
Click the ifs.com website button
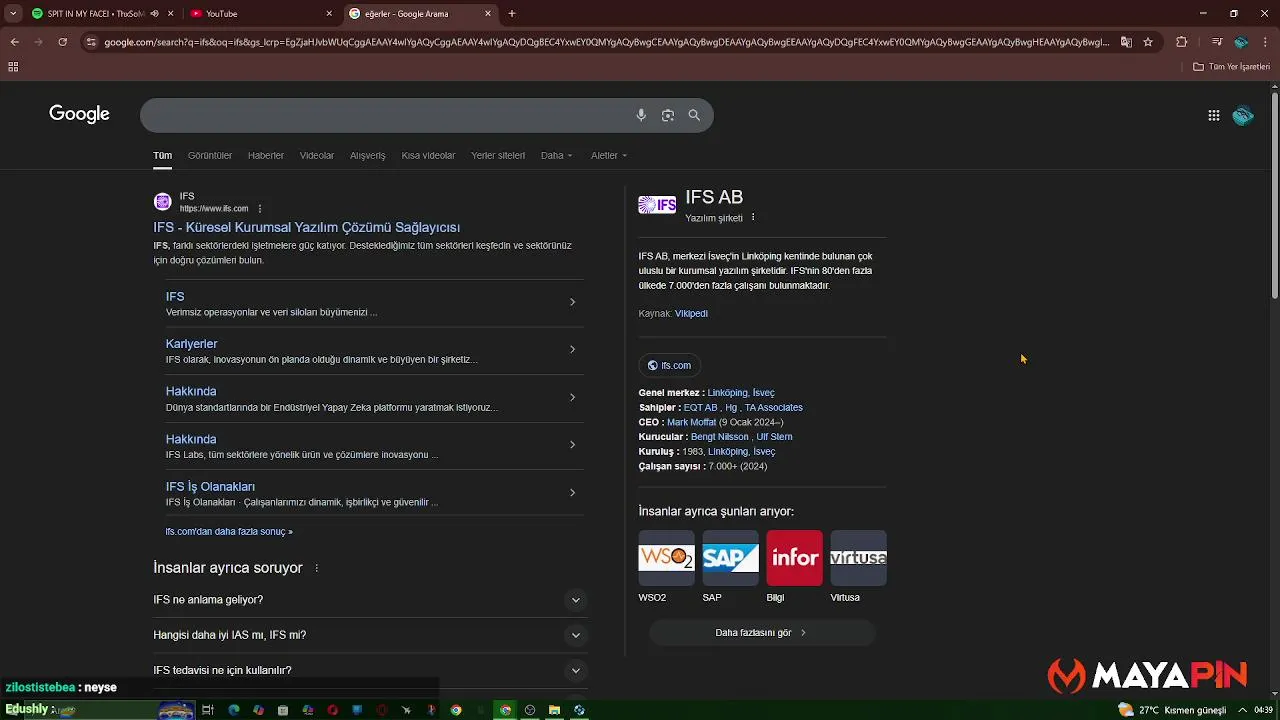click(x=669, y=365)
